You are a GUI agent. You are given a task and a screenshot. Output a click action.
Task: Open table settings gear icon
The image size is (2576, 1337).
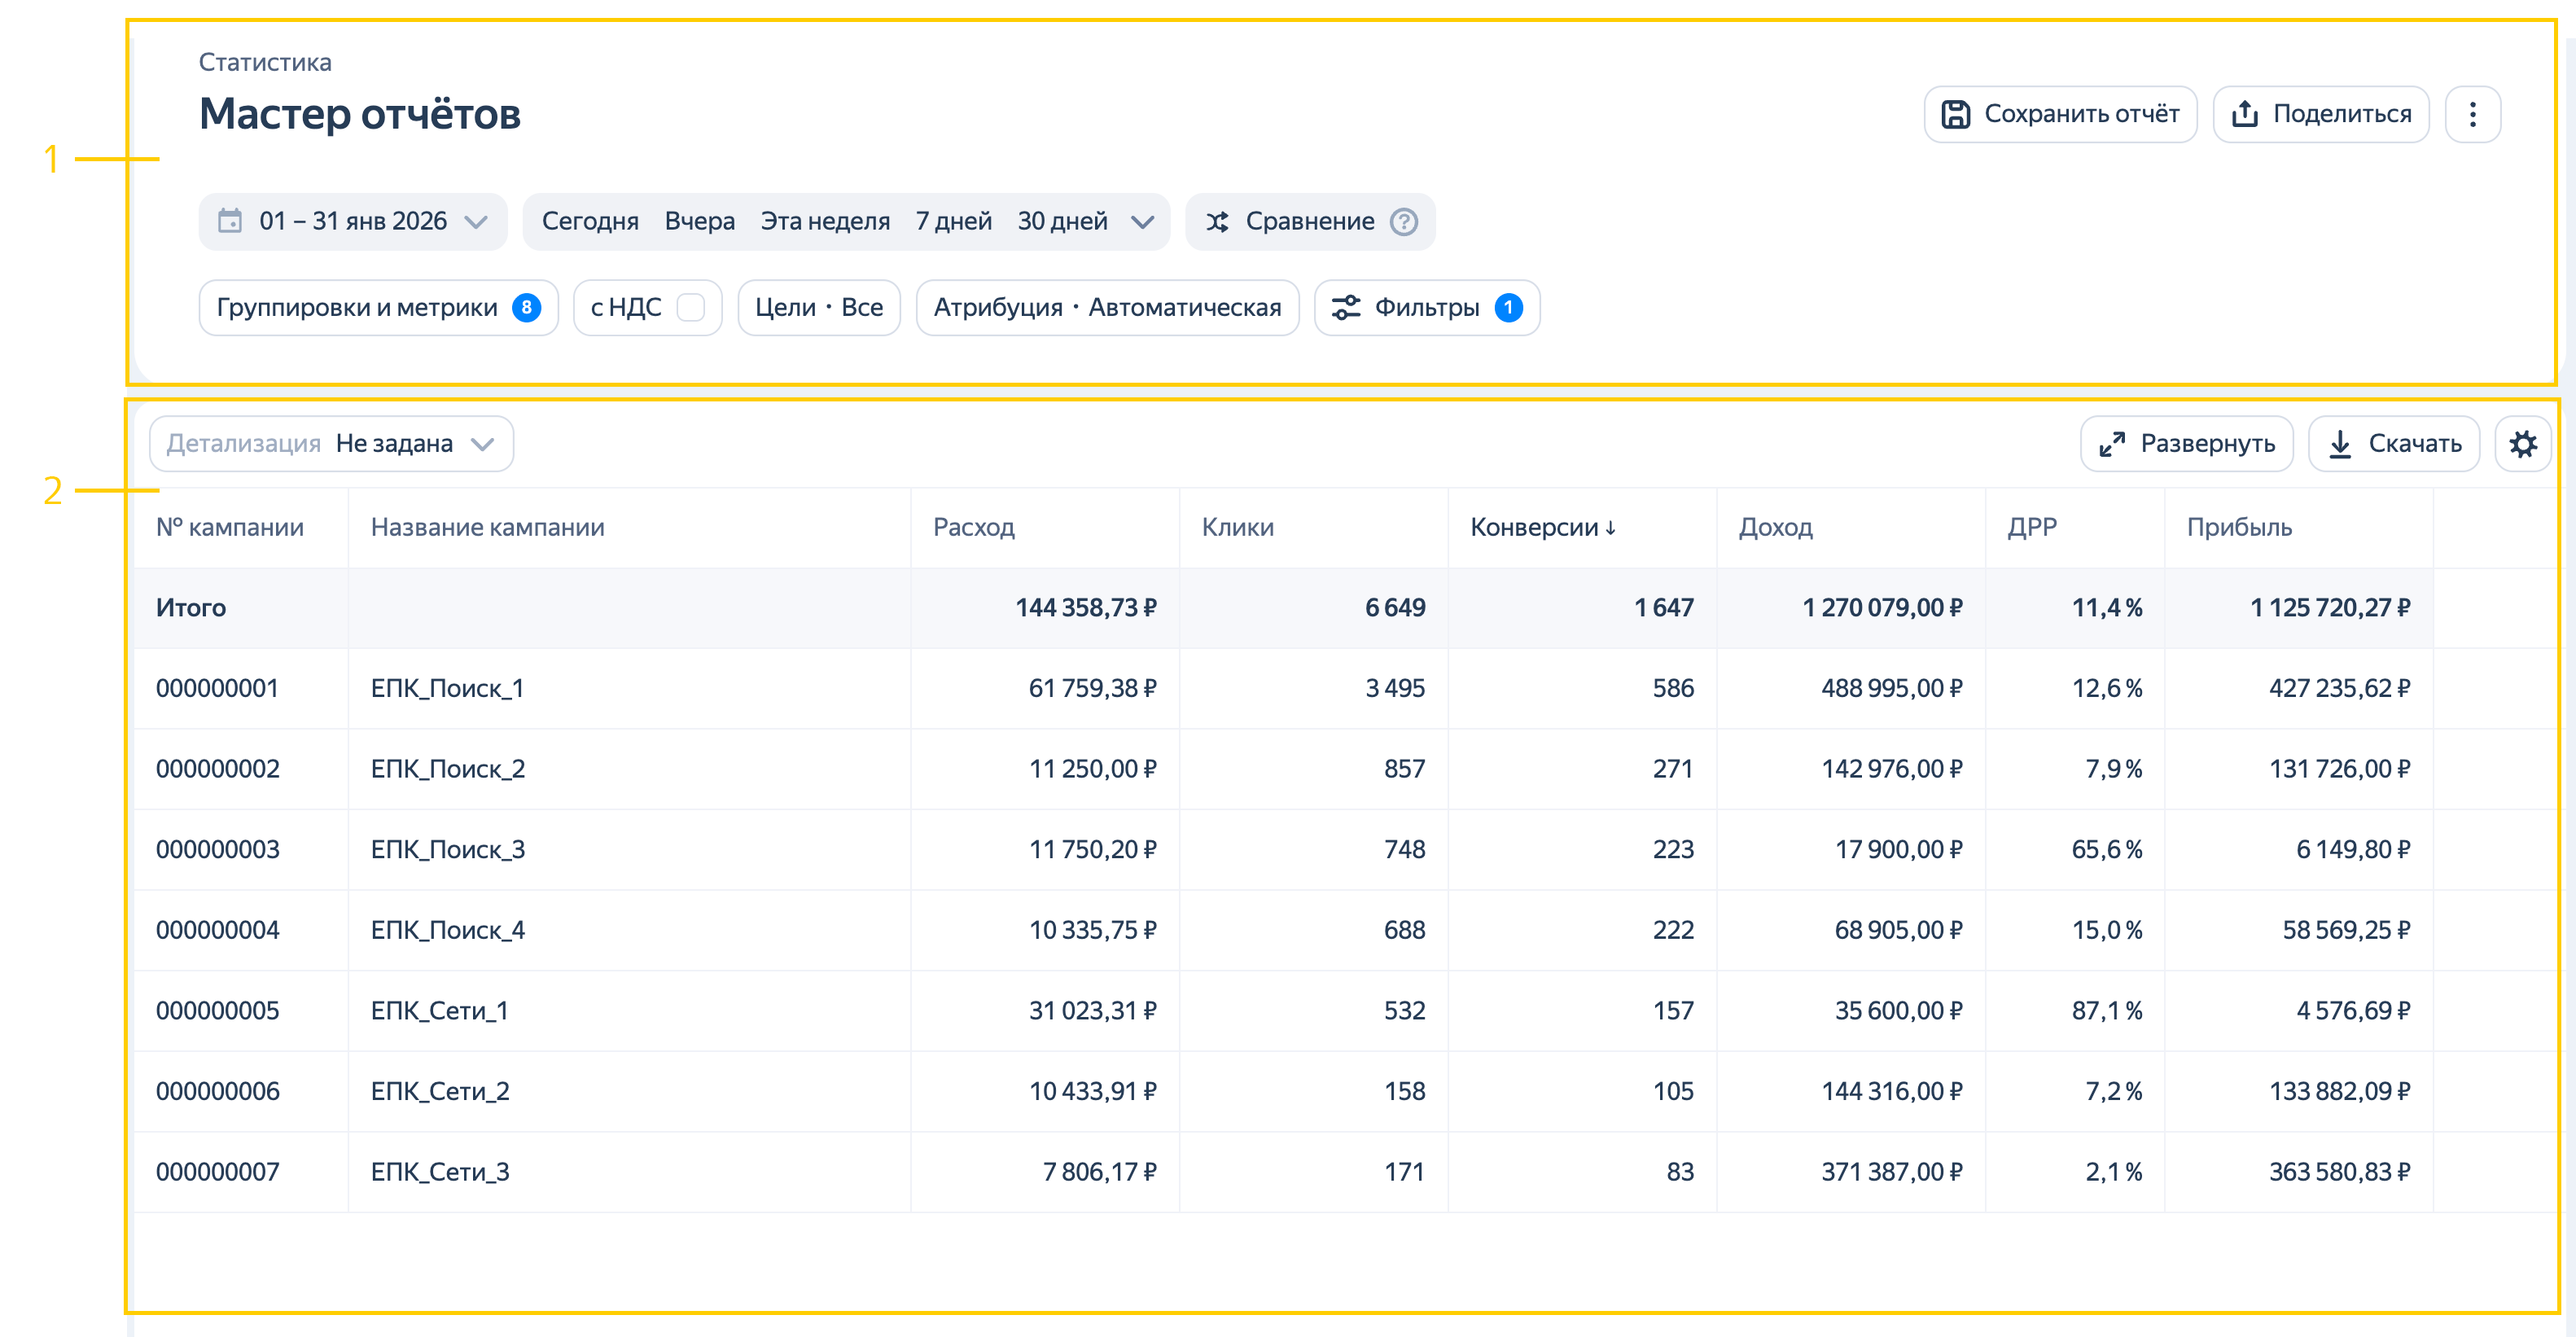2522,444
